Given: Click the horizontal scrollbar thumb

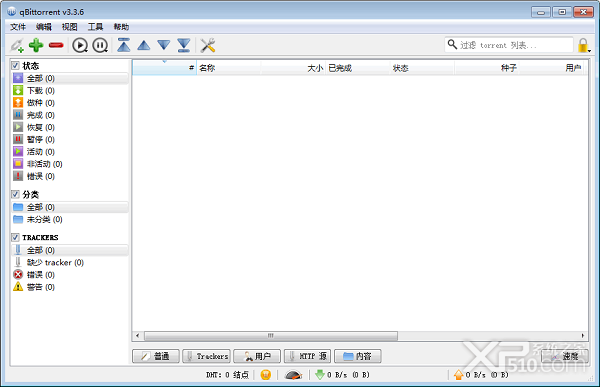Looking at the screenshot, I should (271, 336).
